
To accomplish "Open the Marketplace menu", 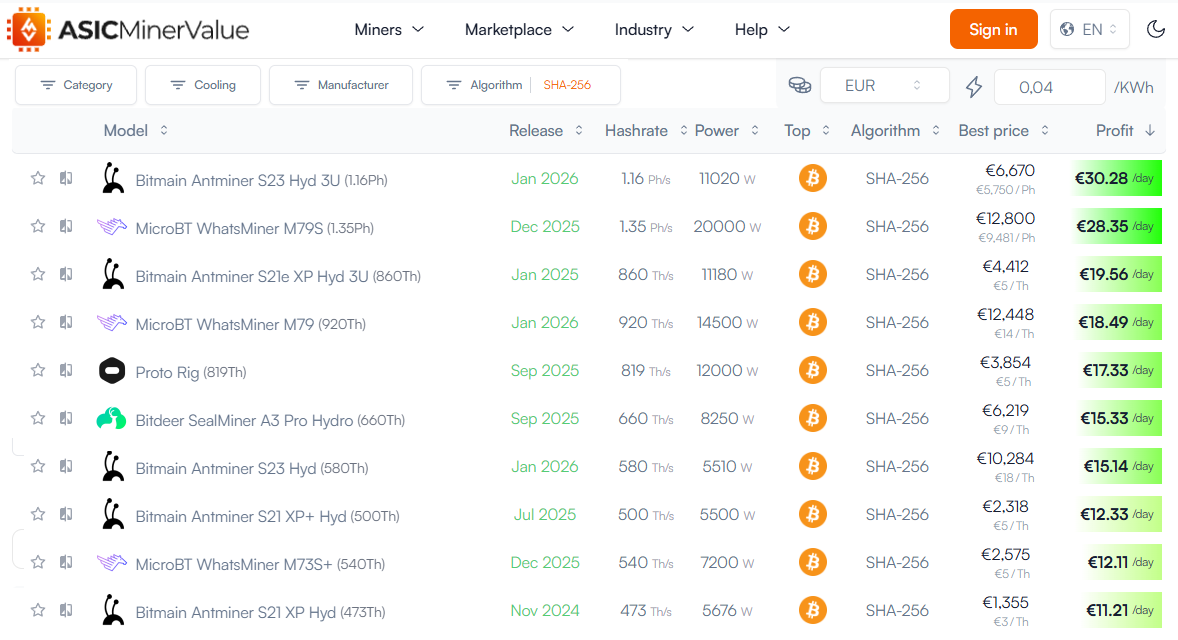I will pos(519,29).
